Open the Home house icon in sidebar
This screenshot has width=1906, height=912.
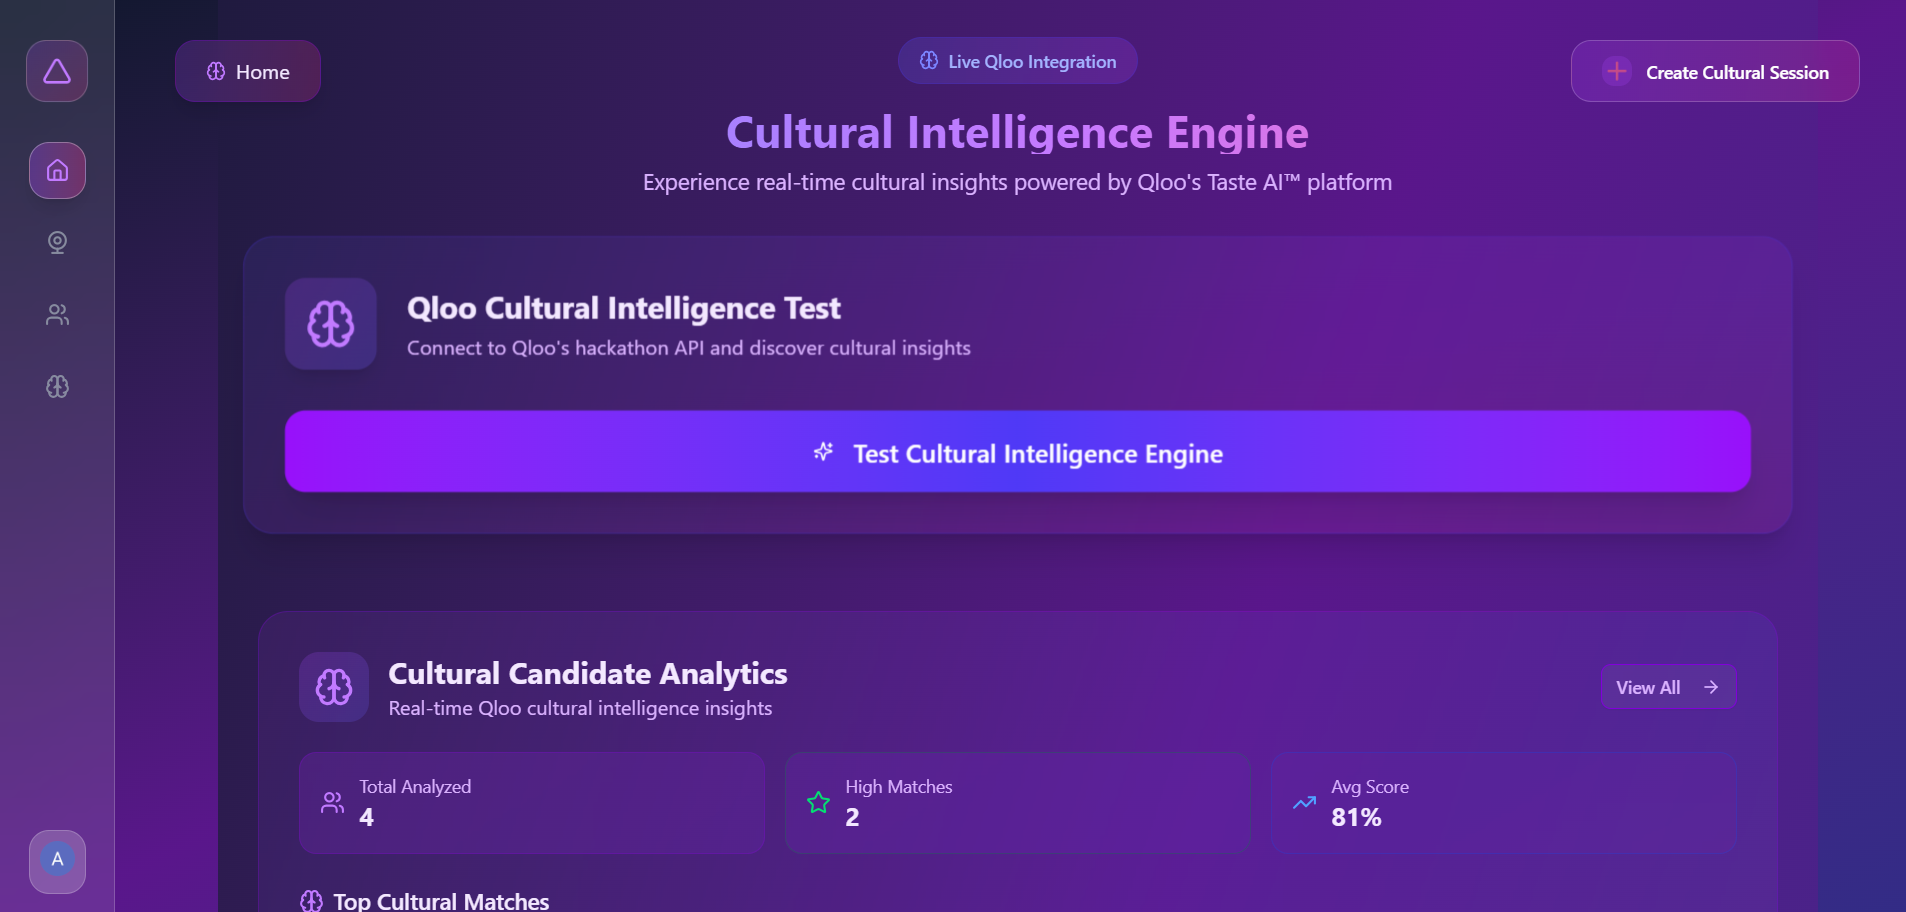57,170
